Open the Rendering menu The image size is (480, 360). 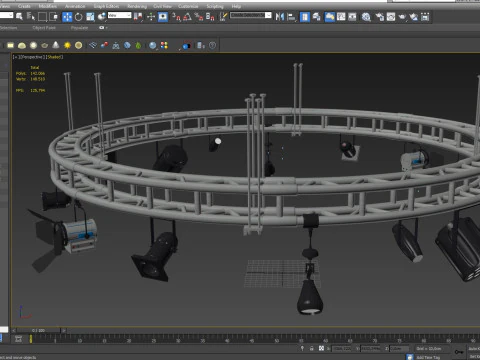pos(137,6)
